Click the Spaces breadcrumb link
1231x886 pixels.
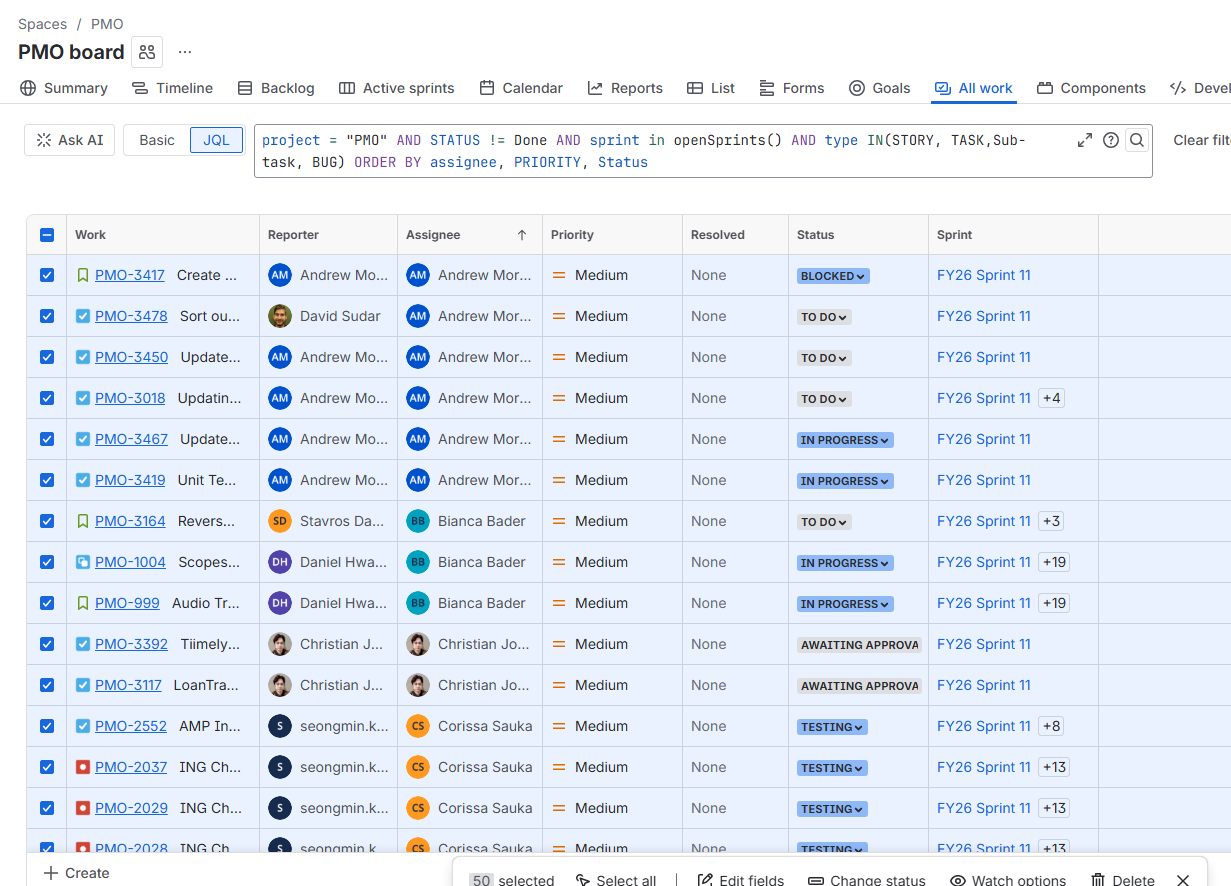pyautogui.click(x=43, y=24)
